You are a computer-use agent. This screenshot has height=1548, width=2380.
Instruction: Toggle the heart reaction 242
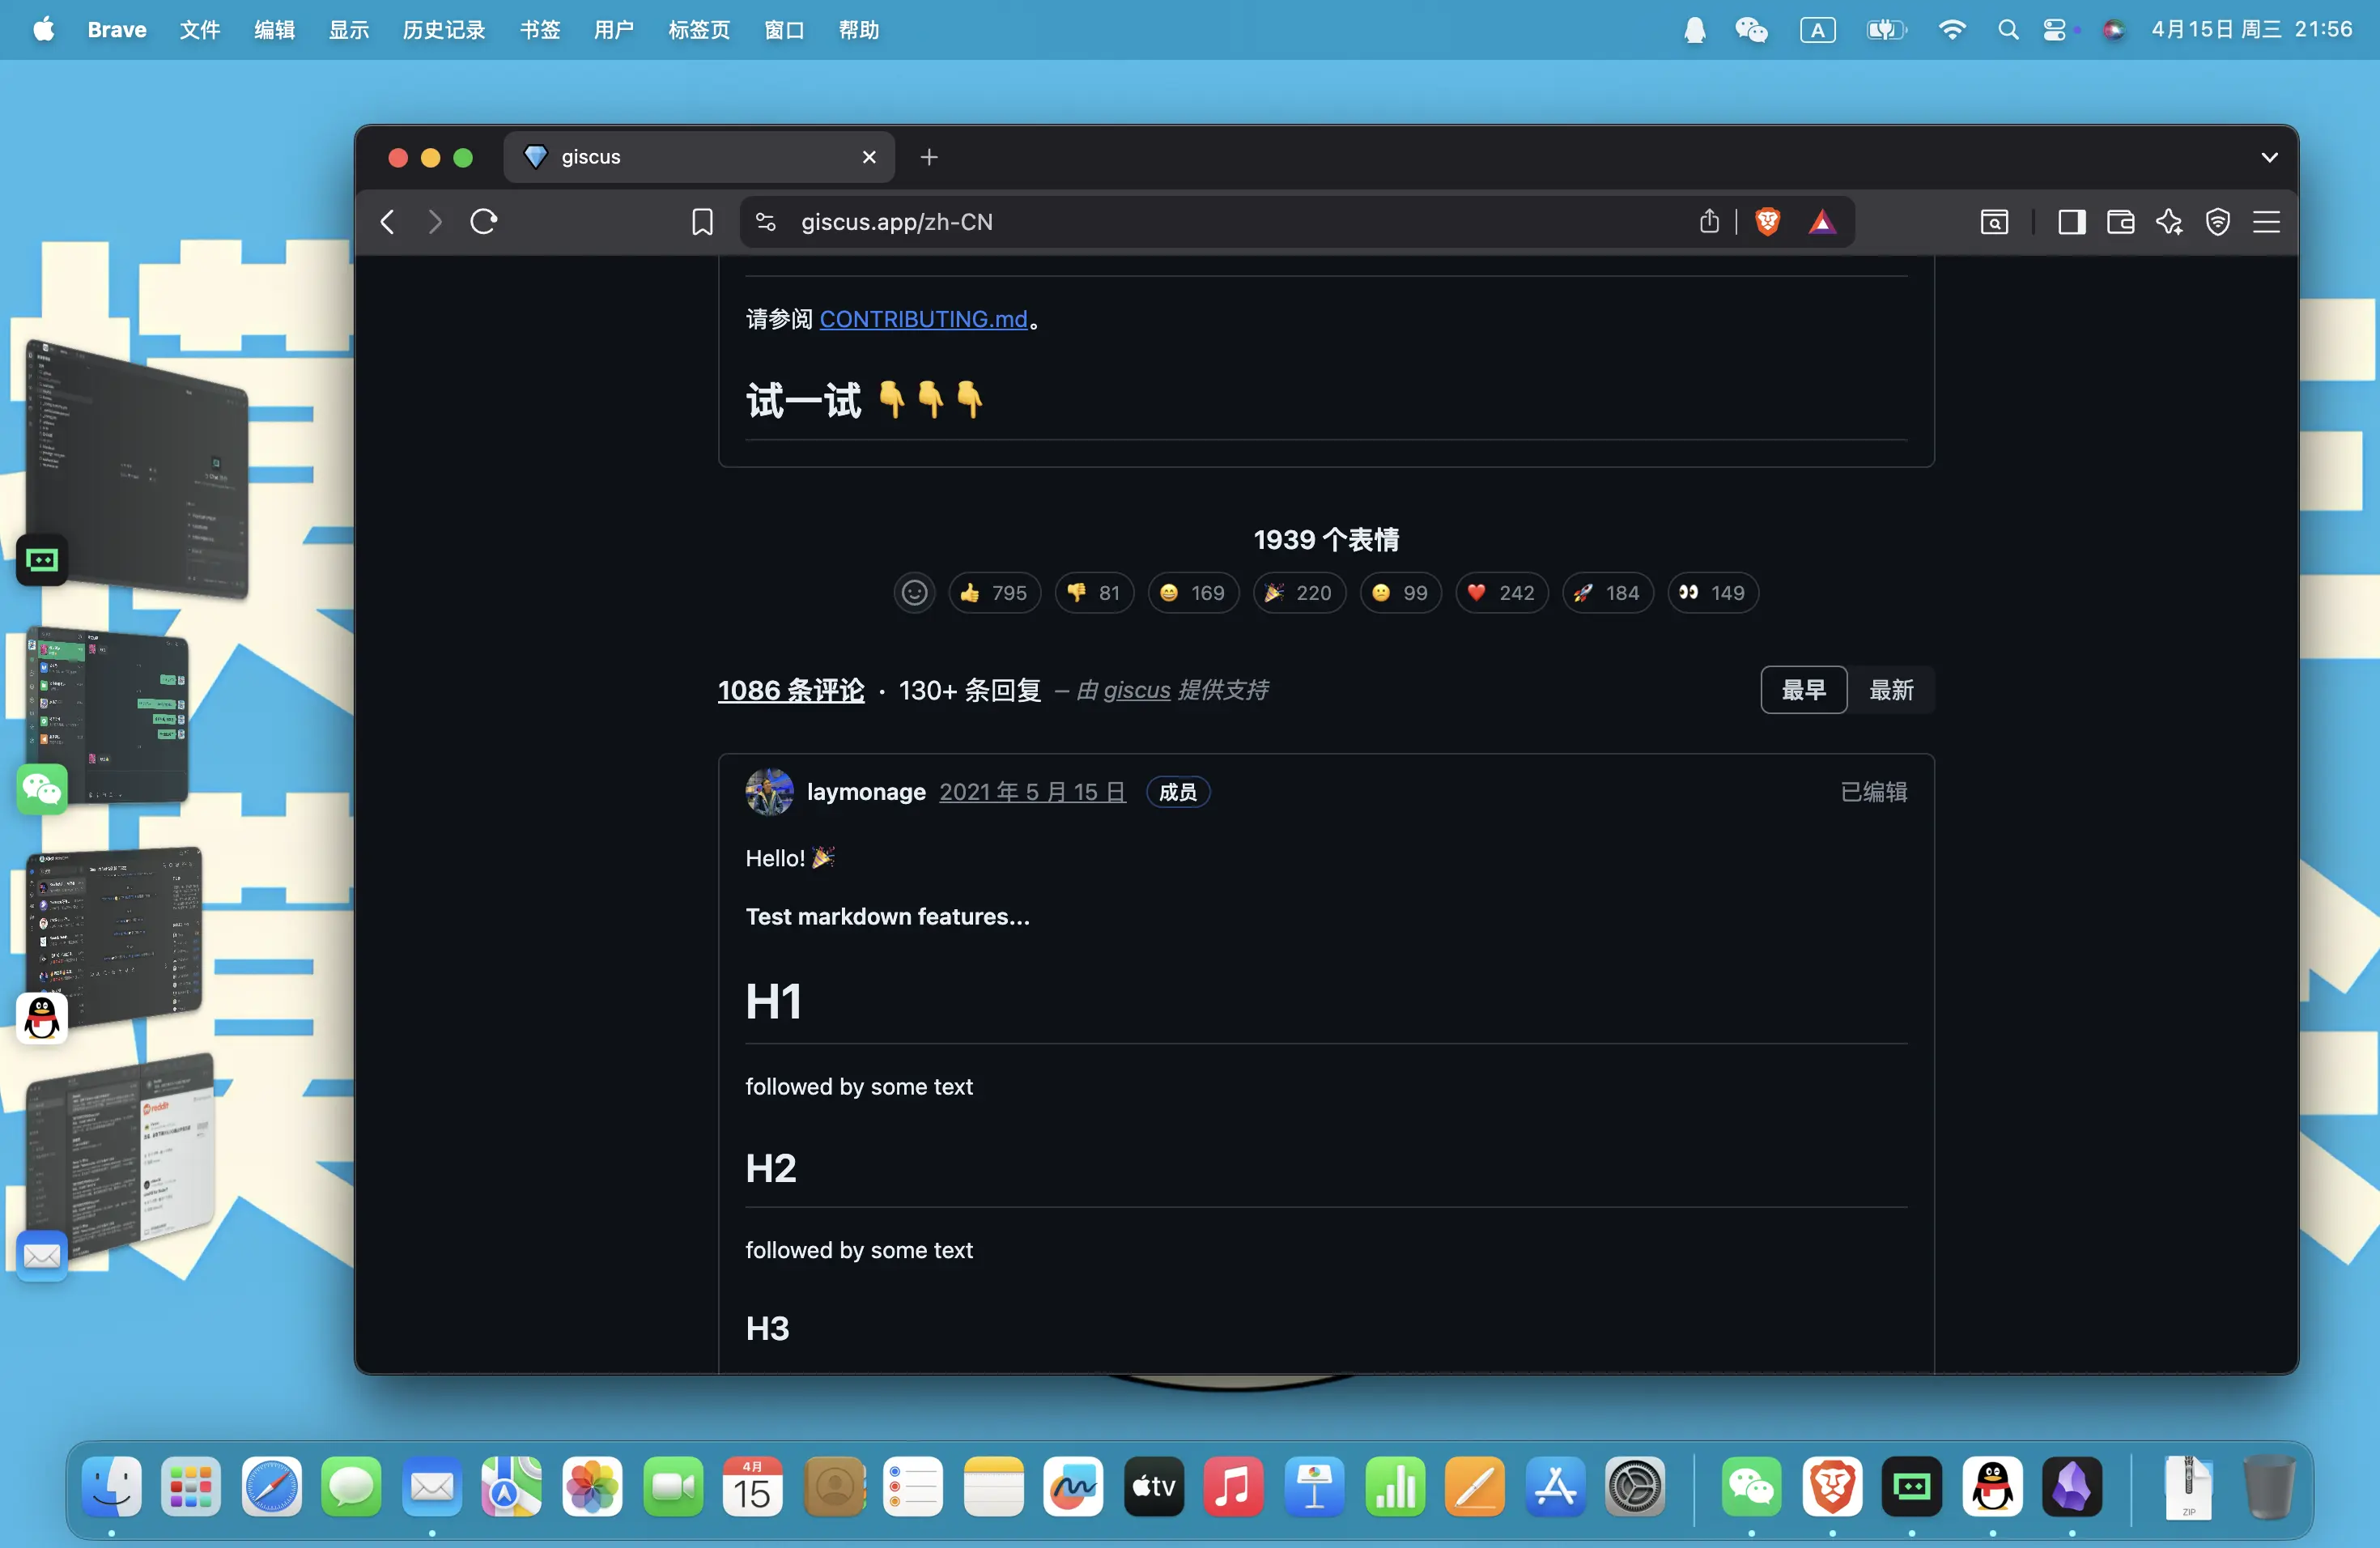(1501, 593)
